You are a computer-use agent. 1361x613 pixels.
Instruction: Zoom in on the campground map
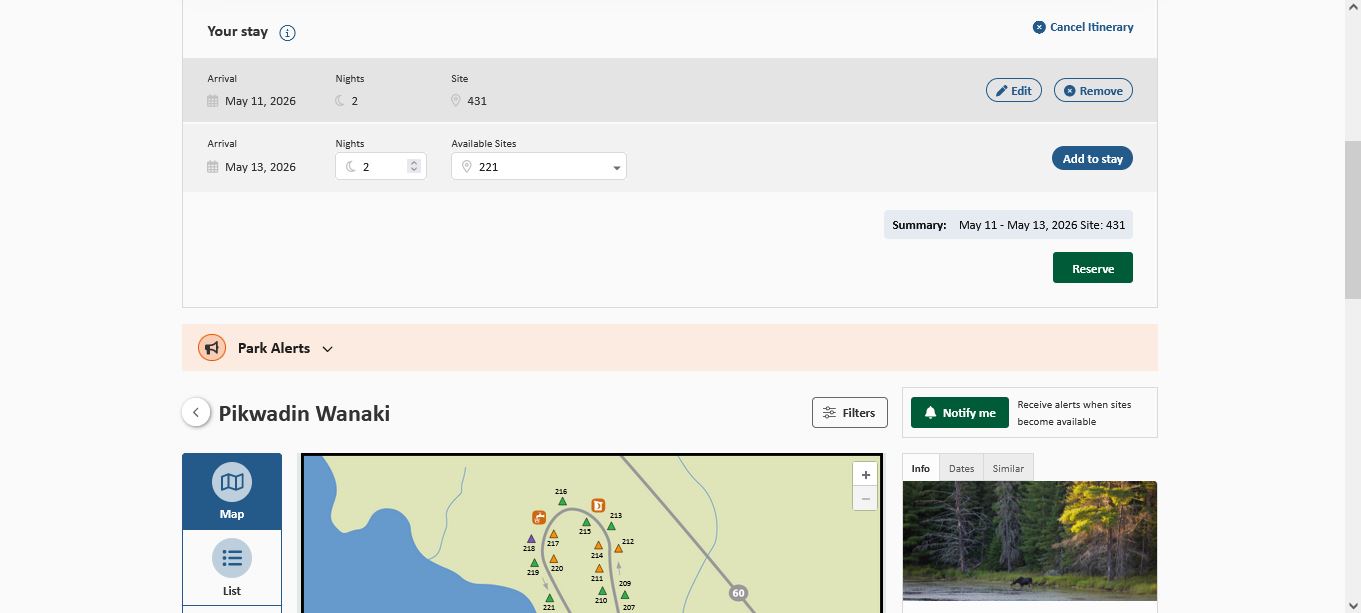pos(865,475)
